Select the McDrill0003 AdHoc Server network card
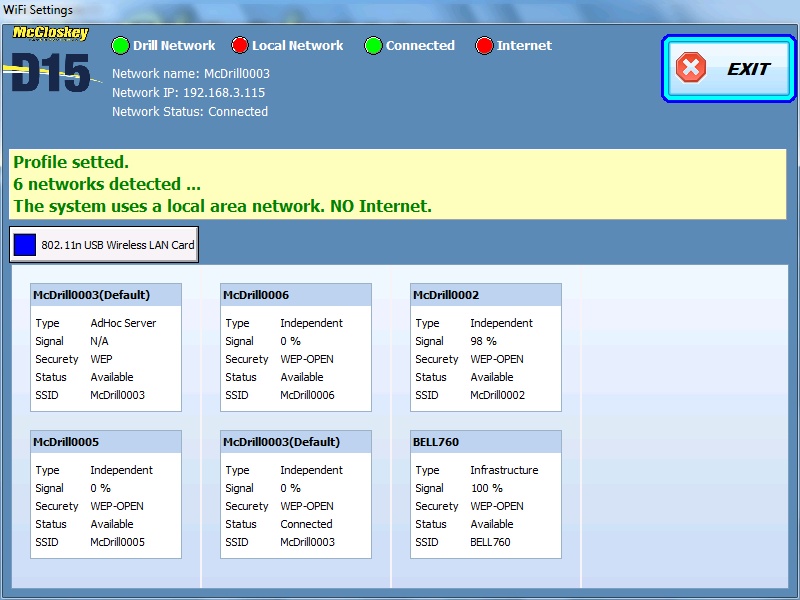Screen dimensions: 800x600 pyautogui.click(x=106, y=347)
